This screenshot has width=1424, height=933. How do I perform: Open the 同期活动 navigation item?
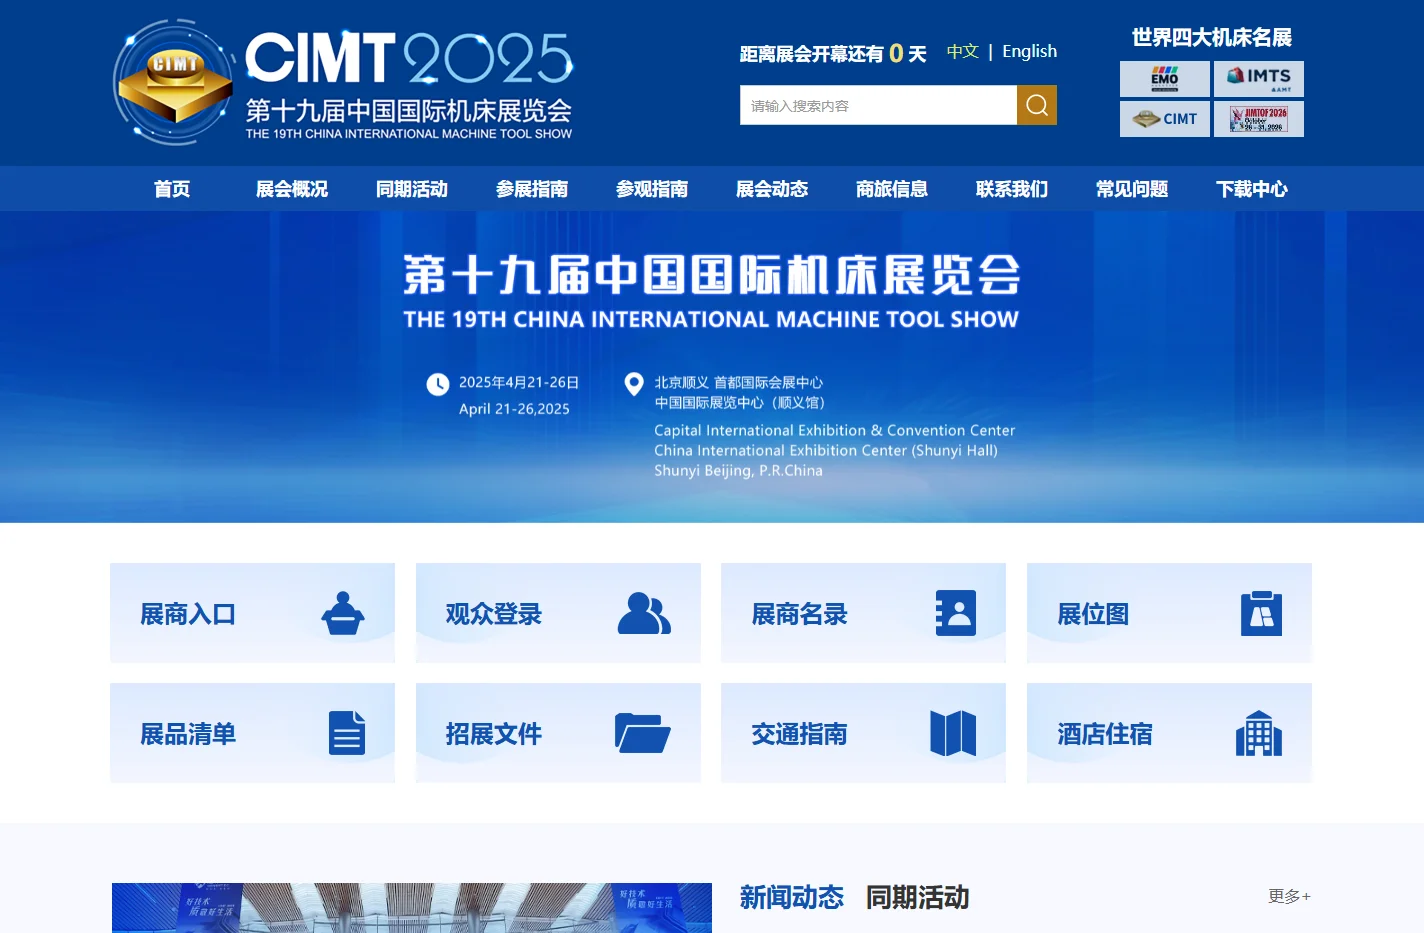pos(412,189)
